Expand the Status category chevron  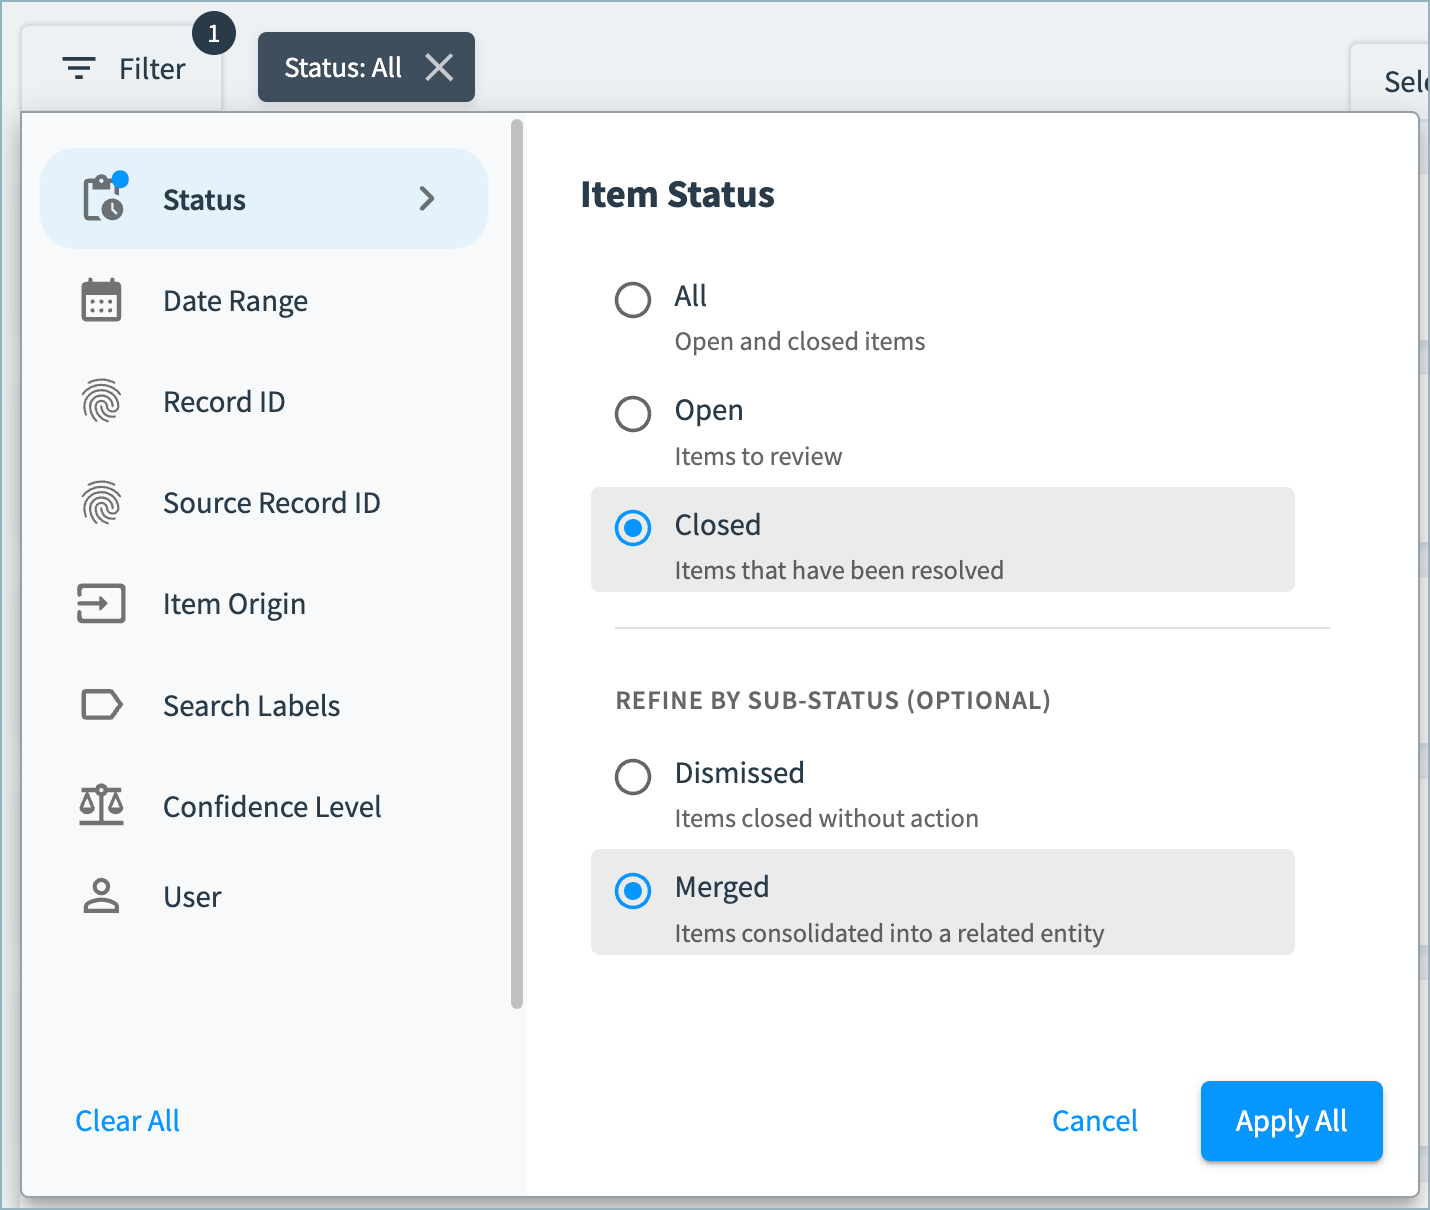coord(427,198)
